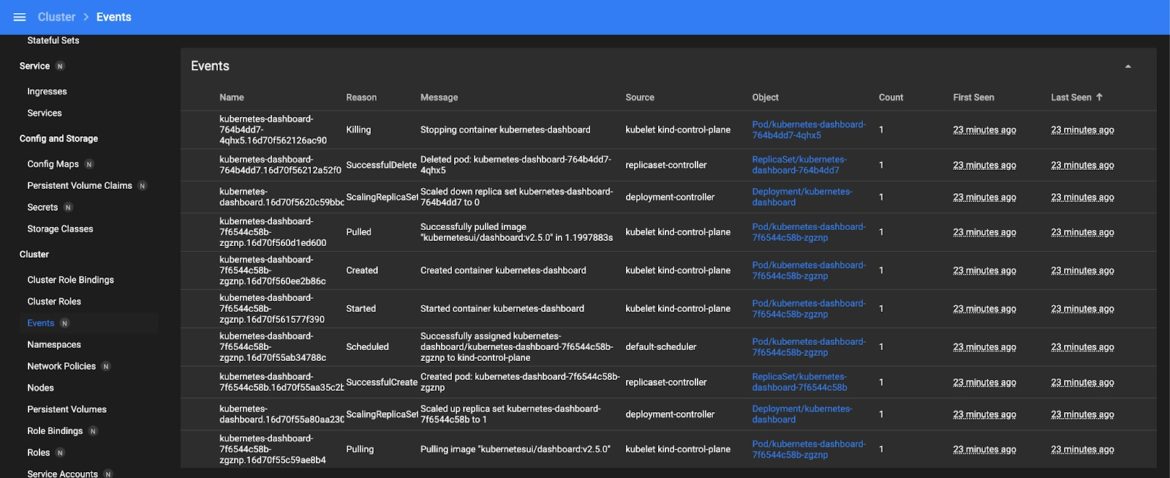Click the Service section heading
1170x478 pixels.
[34, 66]
